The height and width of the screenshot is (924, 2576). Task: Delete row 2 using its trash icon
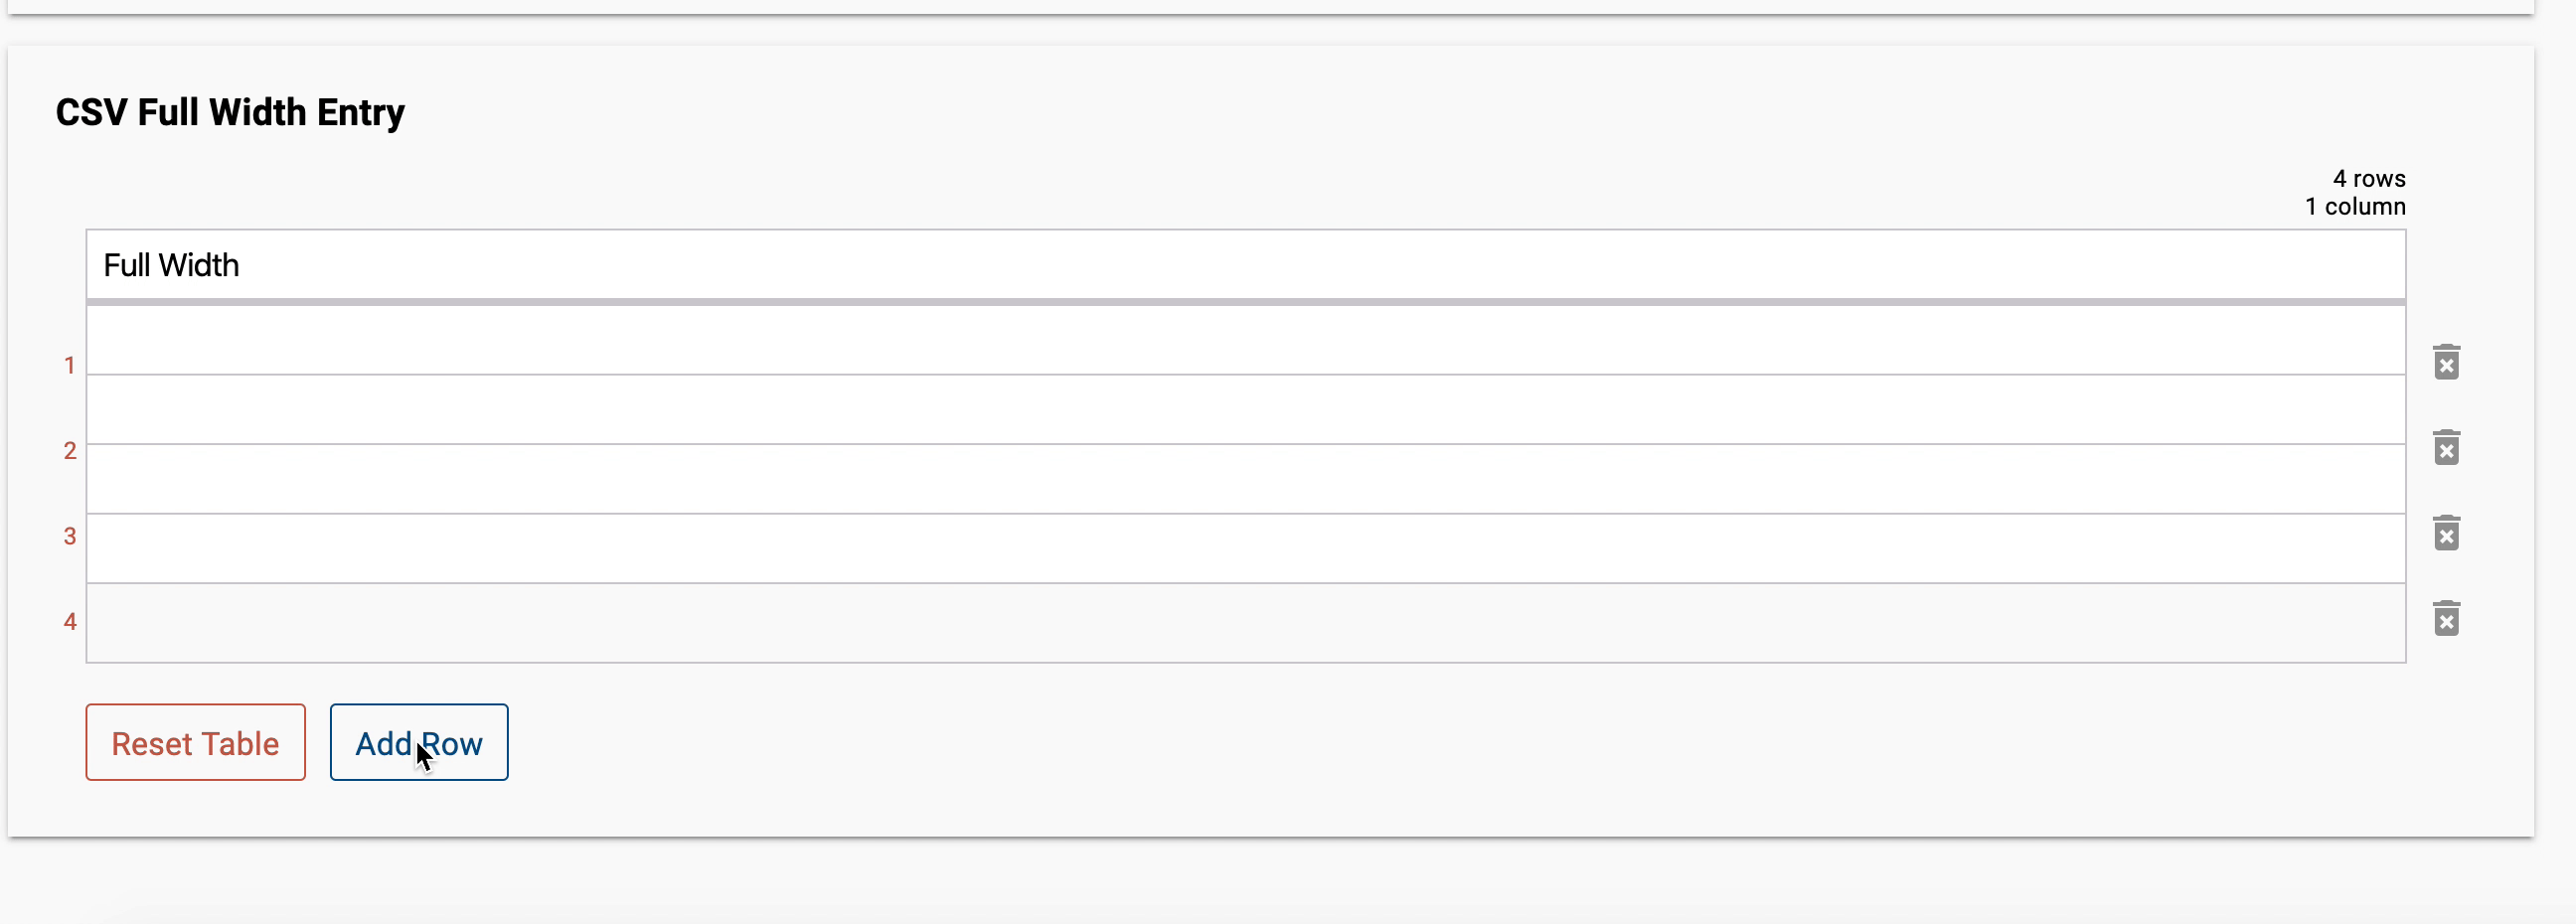[2447, 448]
